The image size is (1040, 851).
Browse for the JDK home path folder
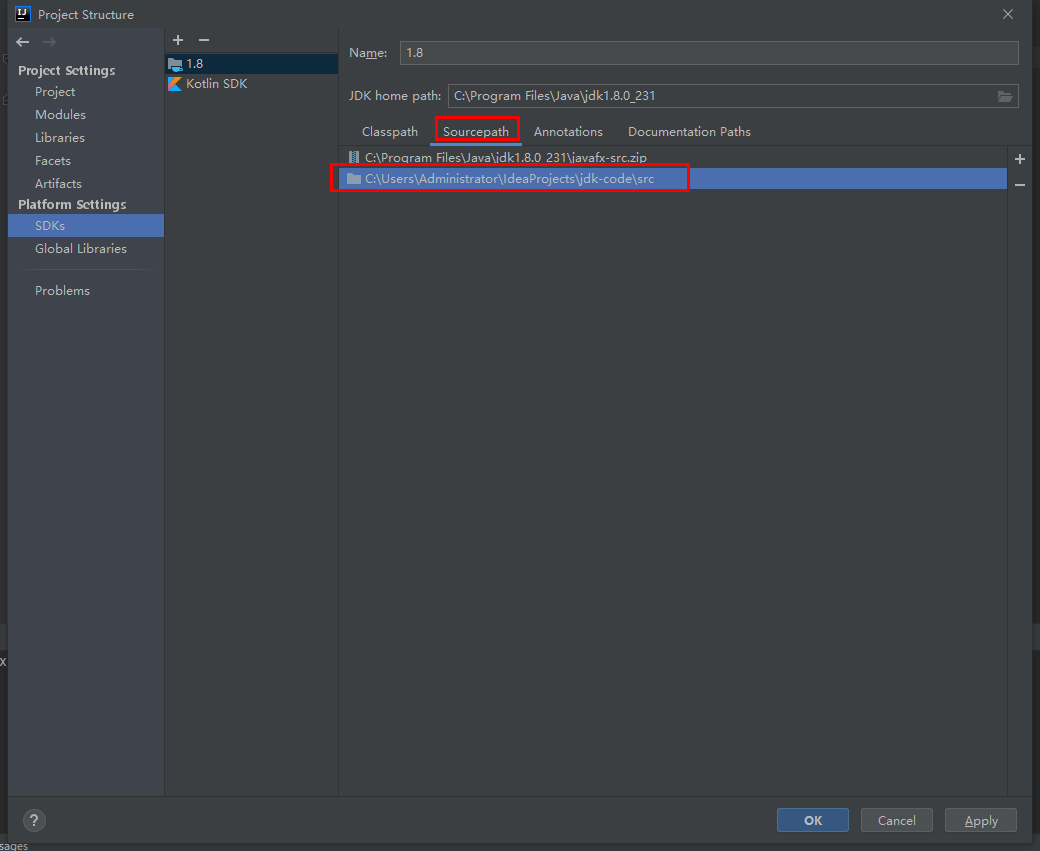[x=1005, y=96]
